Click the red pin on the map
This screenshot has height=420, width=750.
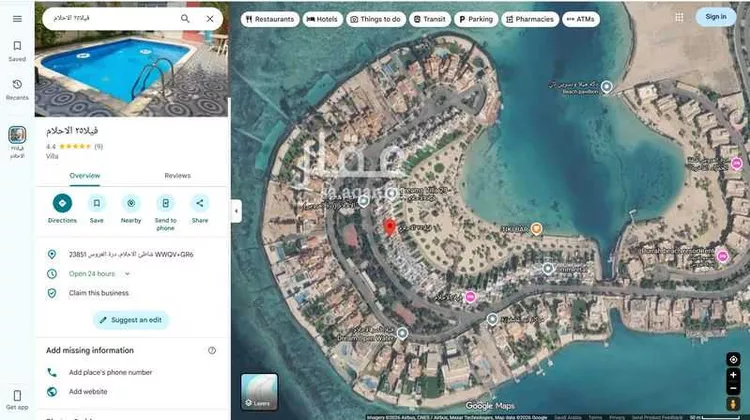[x=390, y=228]
